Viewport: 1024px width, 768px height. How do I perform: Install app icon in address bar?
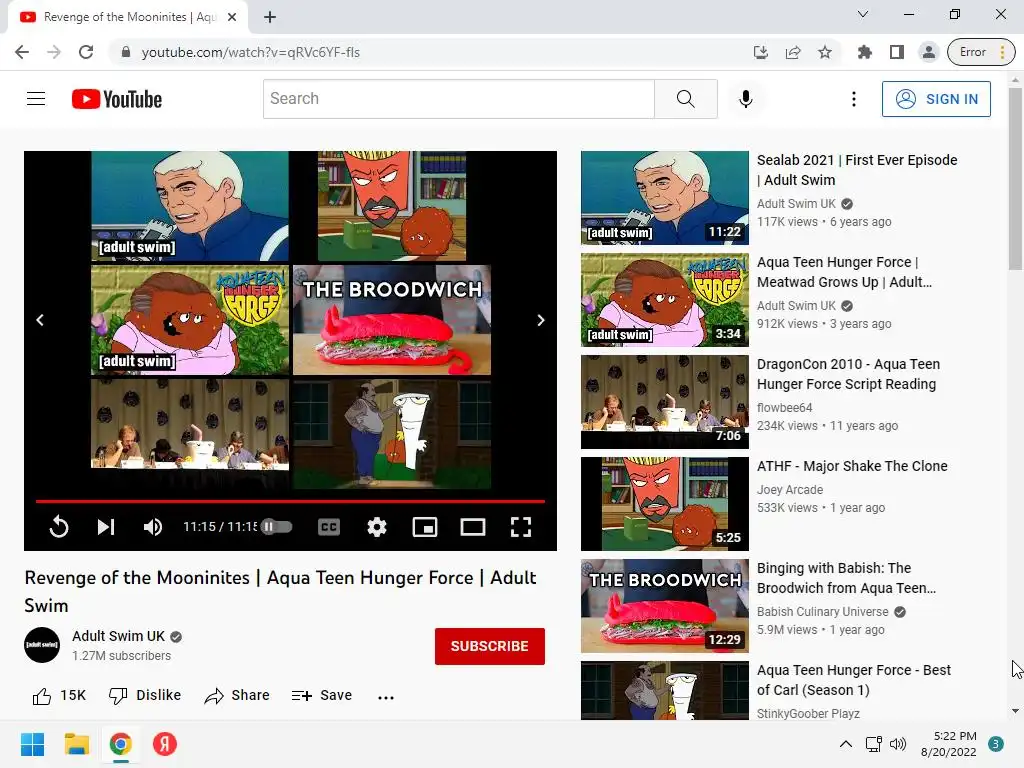click(x=761, y=52)
